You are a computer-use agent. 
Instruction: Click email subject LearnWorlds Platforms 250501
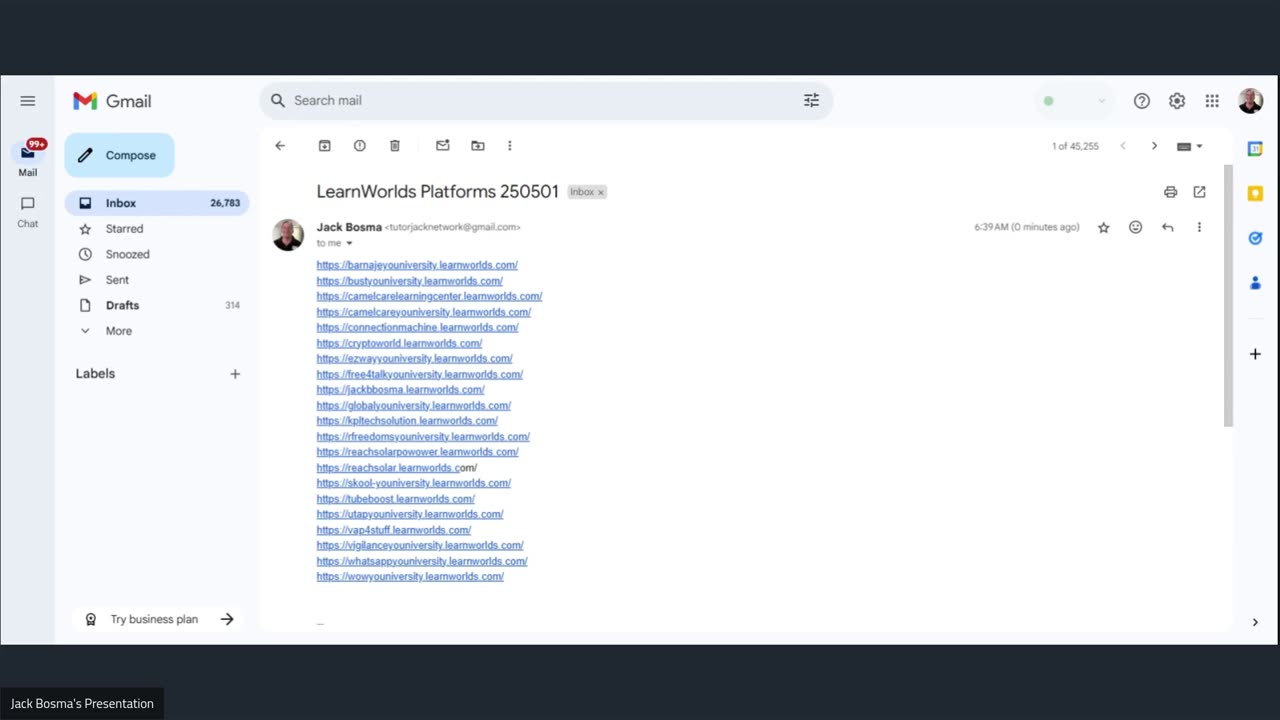pos(437,192)
